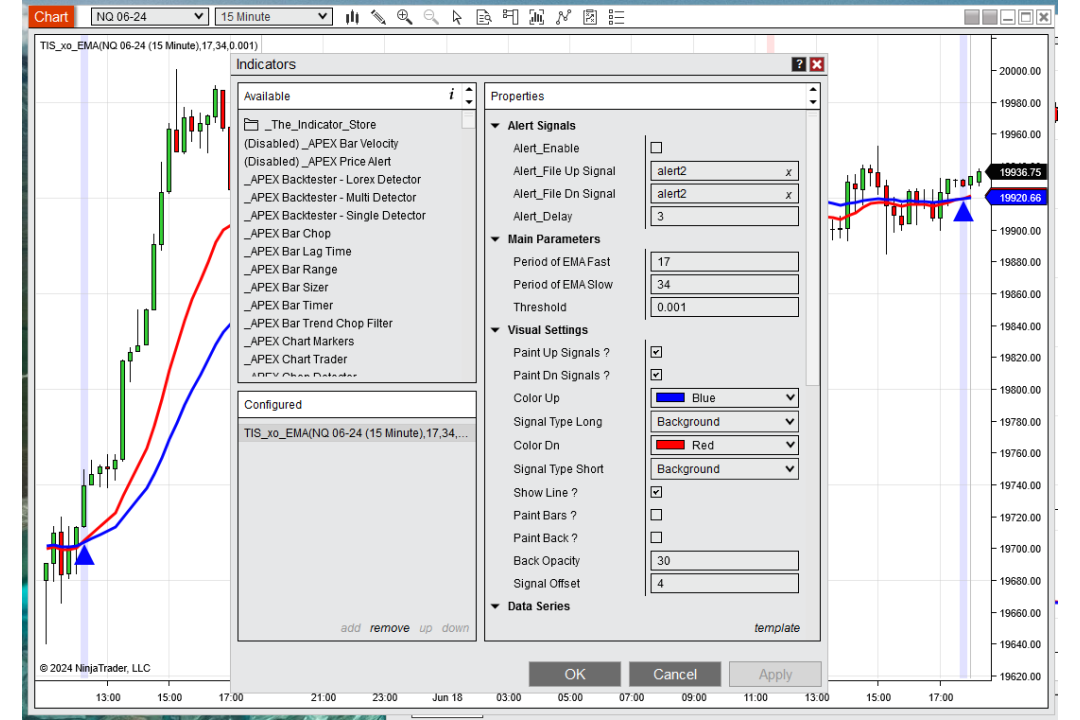Select _APEX Bar Timer indicator
The height and width of the screenshot is (720, 1080).
pos(288,305)
